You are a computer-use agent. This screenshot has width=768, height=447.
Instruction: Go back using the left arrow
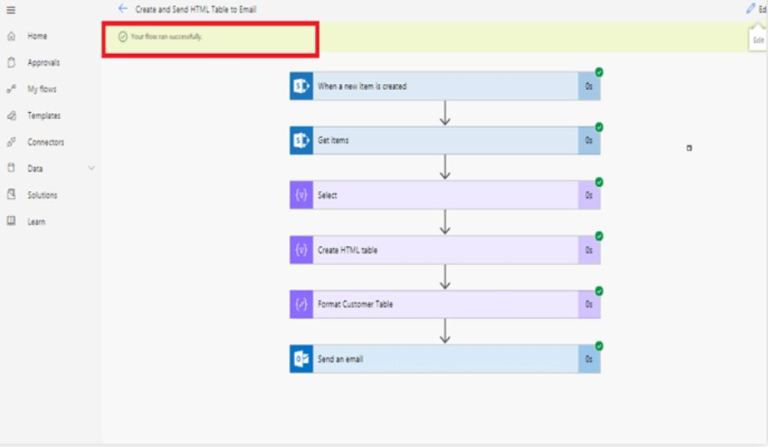pos(122,9)
